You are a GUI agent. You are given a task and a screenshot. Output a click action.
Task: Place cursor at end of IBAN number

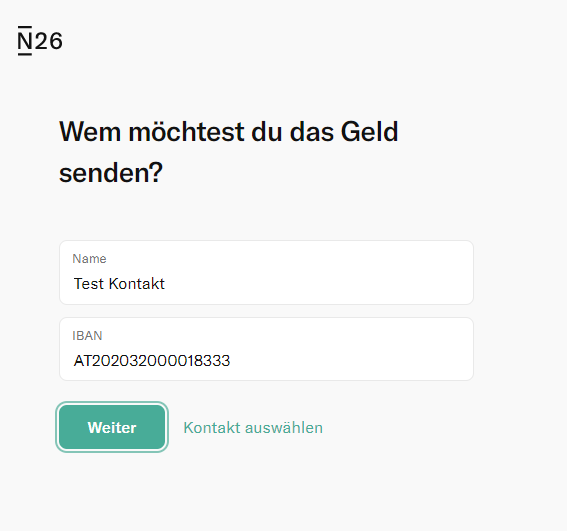pyautogui.click(x=231, y=361)
